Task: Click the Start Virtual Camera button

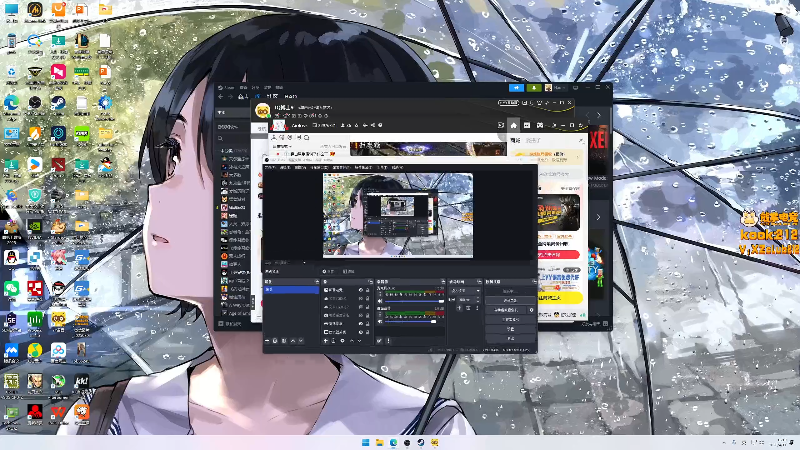Action: tap(506, 310)
